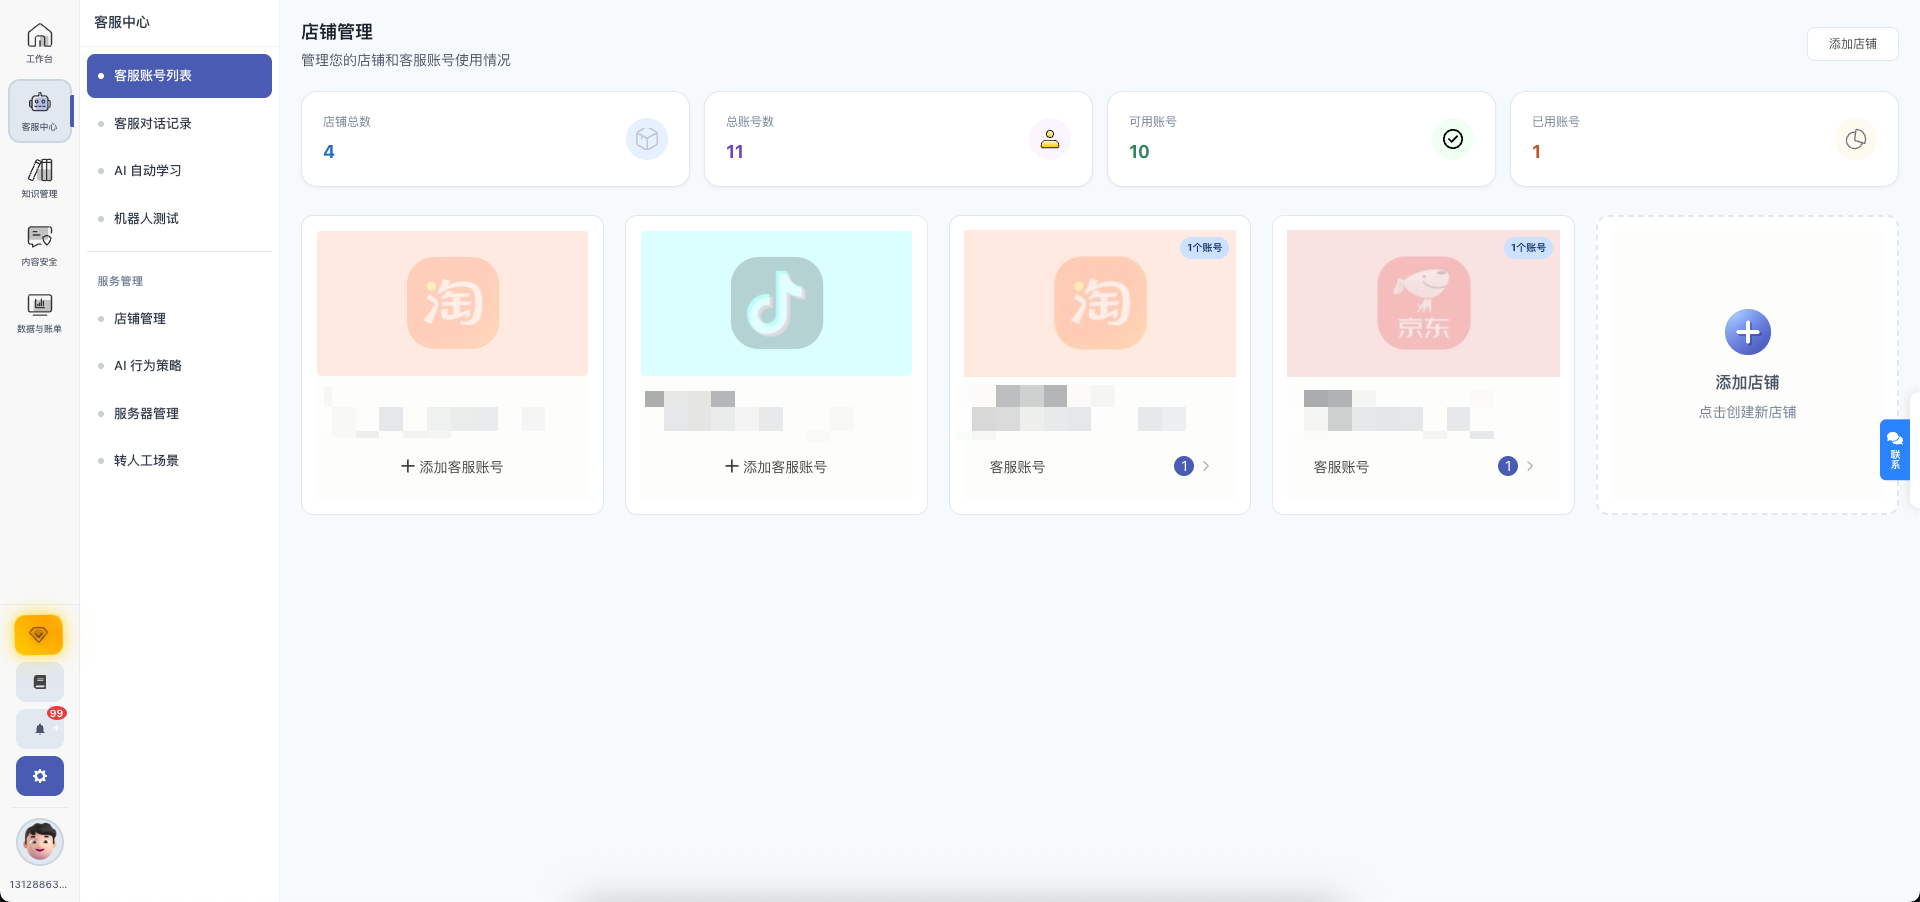Open the 工作台 icon in sidebar
The width and height of the screenshot is (1920, 902).
click(x=39, y=42)
